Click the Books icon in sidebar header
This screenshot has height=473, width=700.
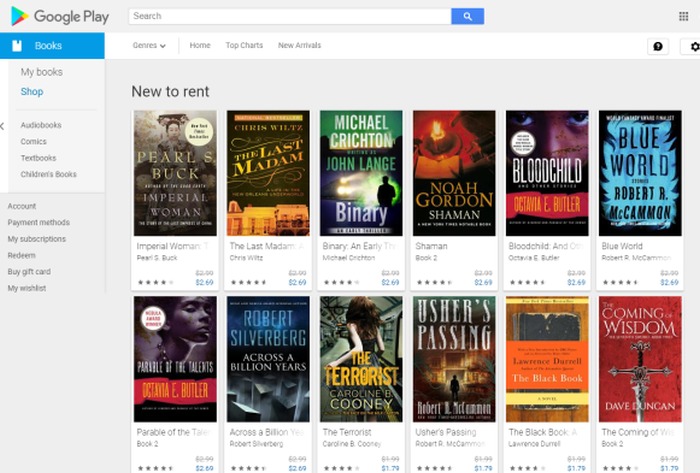[x=17, y=46]
